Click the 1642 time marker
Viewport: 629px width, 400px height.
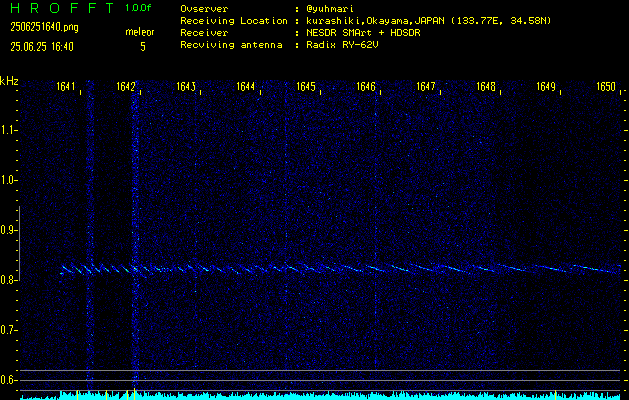pos(126,87)
